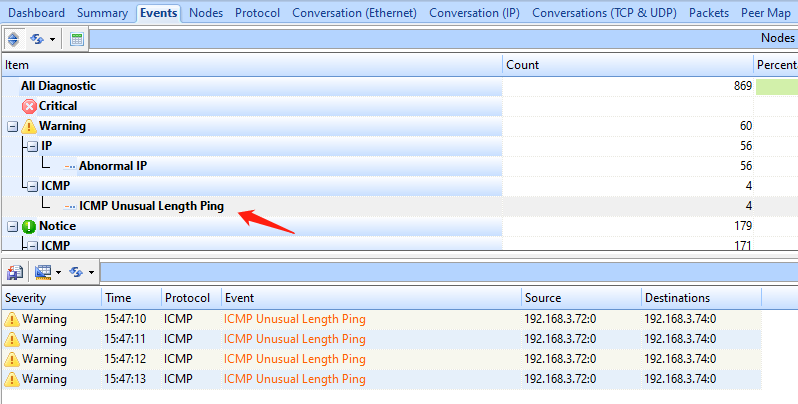Collapse the IP node under Warning
The height and width of the screenshot is (404, 798).
click(32, 146)
